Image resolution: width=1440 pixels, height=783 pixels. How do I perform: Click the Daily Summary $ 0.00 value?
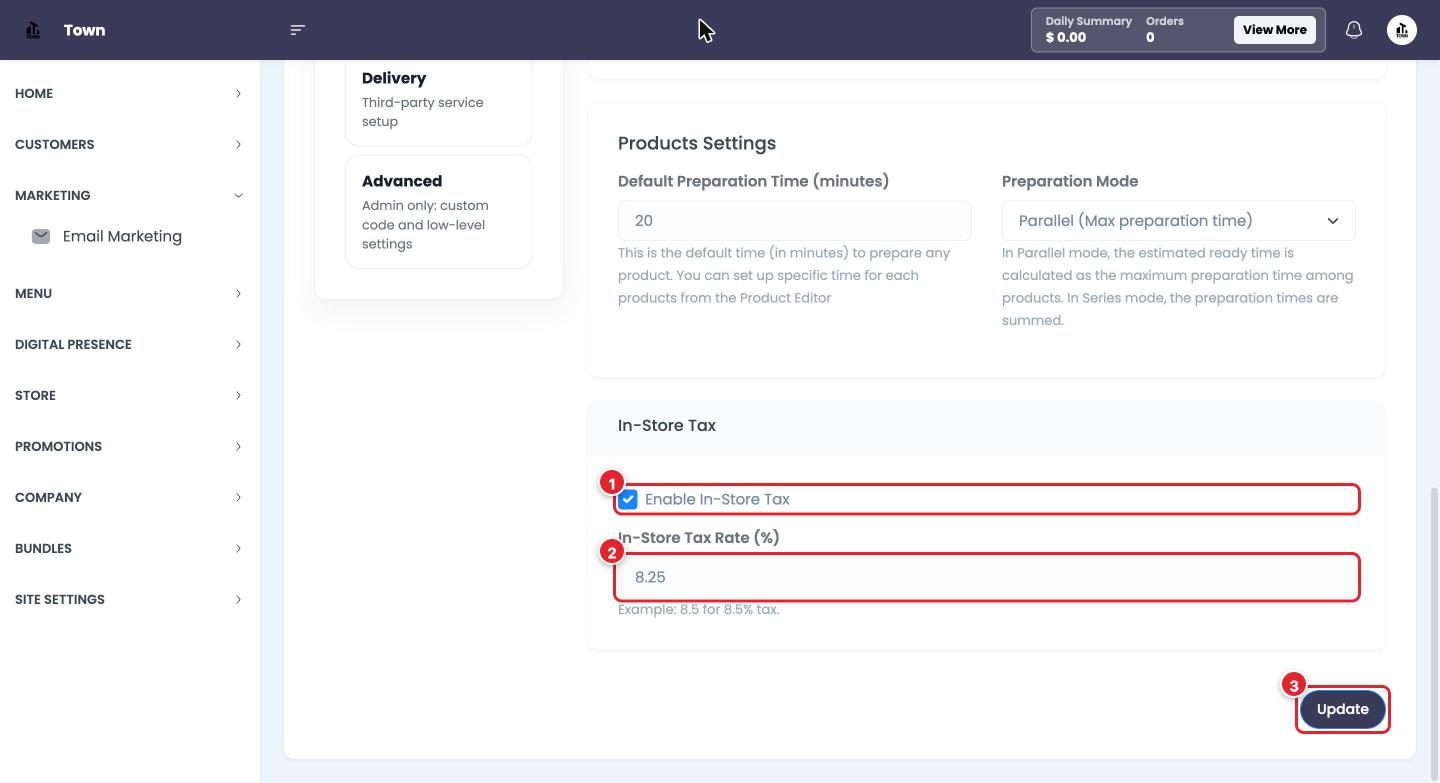click(1066, 37)
